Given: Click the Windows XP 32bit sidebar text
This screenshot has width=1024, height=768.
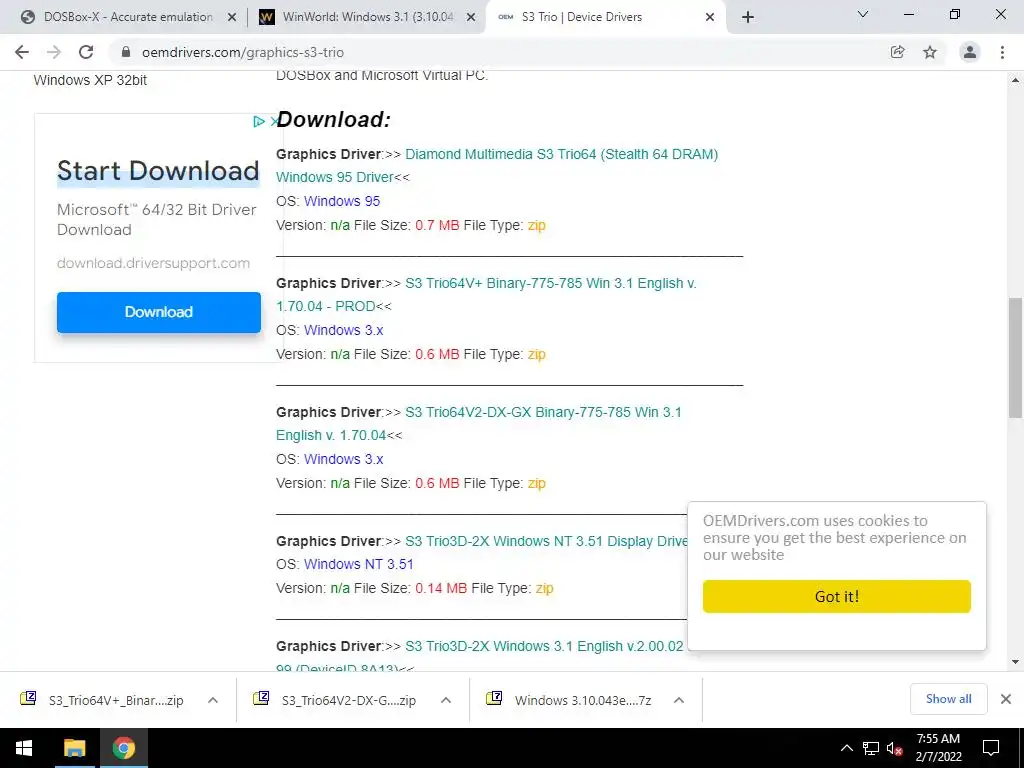Looking at the screenshot, I should click(90, 80).
